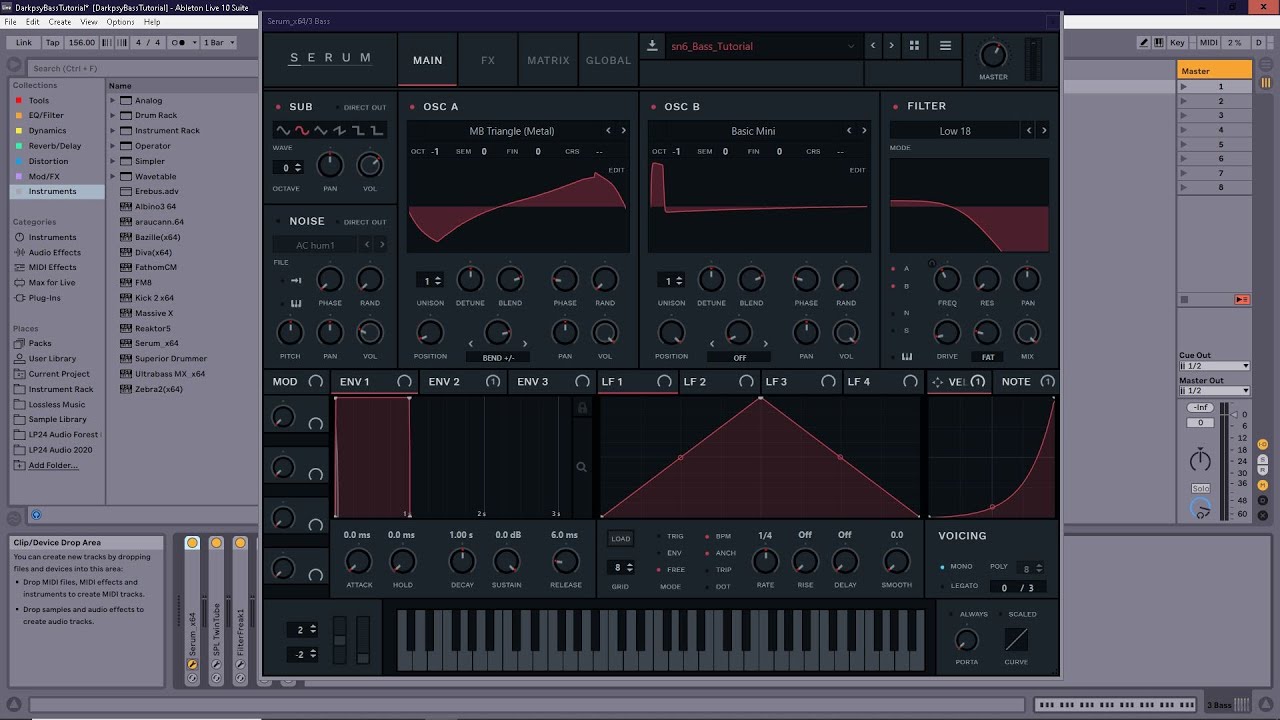Click the ENV 2 modulation source drag icon
This screenshot has width=1280, height=720.
click(x=492, y=381)
